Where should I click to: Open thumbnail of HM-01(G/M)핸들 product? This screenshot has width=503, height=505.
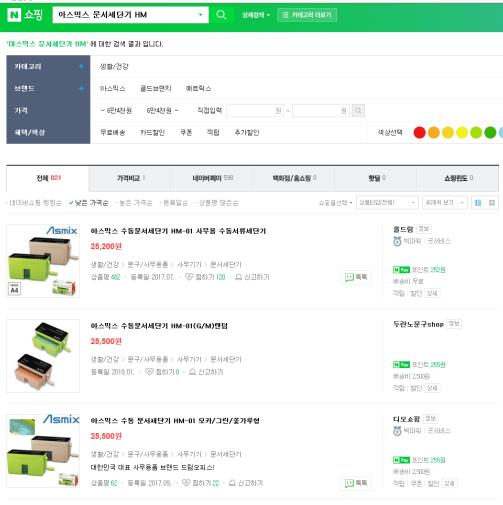[x=43, y=356]
